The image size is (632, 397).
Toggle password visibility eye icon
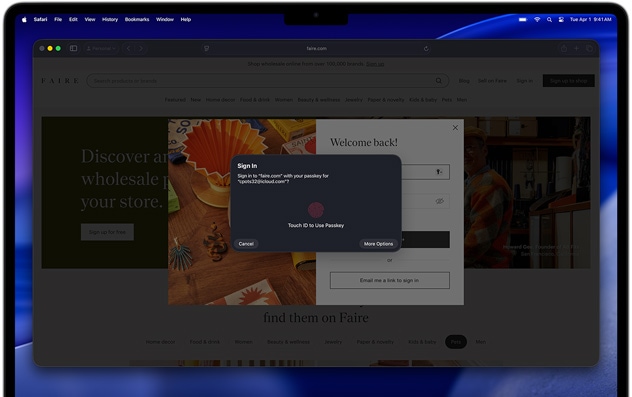(439, 201)
